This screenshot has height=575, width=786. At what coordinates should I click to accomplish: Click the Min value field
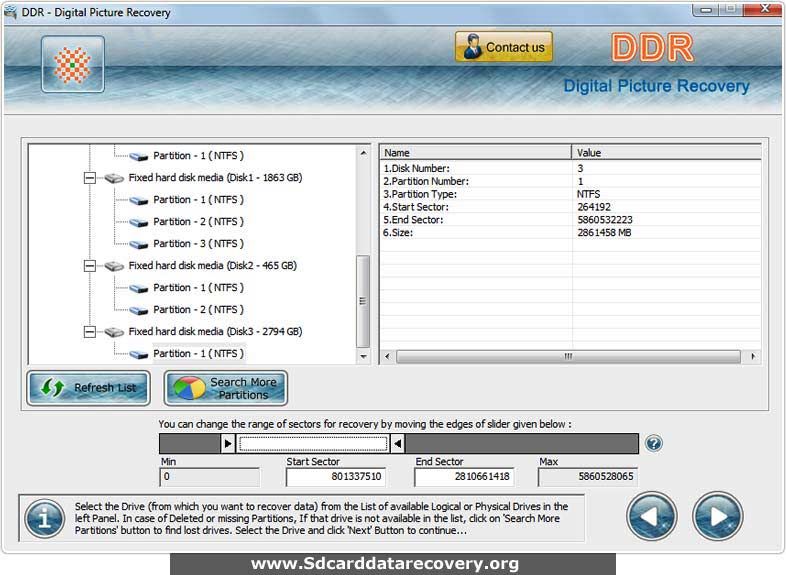(x=210, y=477)
